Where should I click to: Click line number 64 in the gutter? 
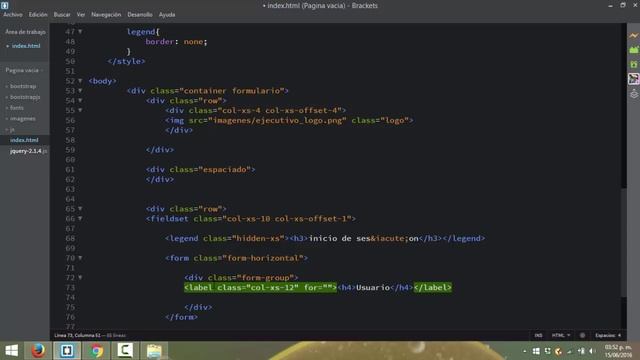(x=70, y=199)
